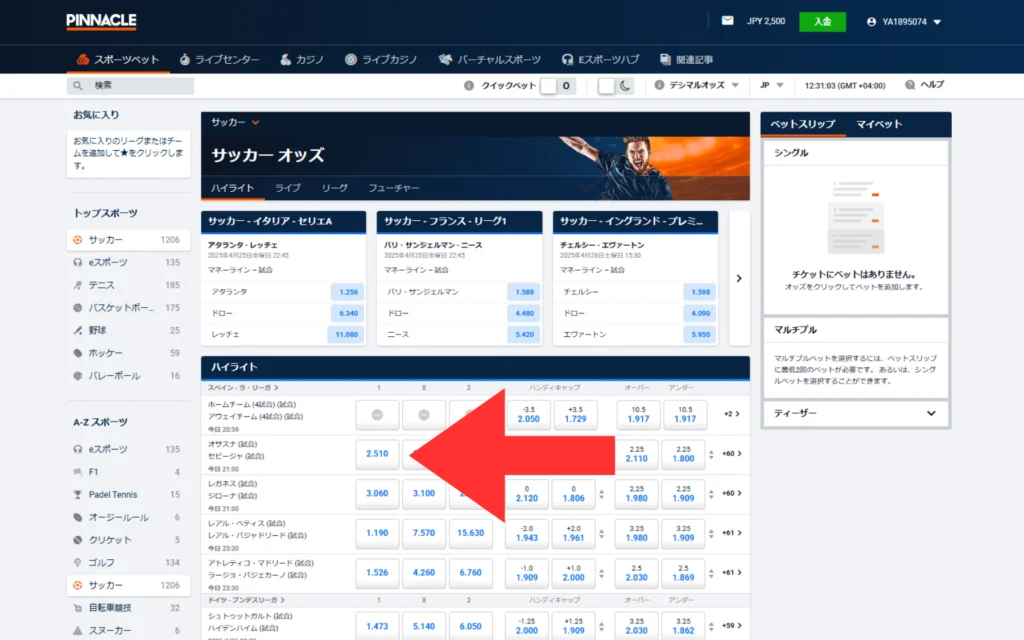Viewport: 1024px width, 640px height.
Task: Go to the カジノ tab
Action: click(x=302, y=59)
